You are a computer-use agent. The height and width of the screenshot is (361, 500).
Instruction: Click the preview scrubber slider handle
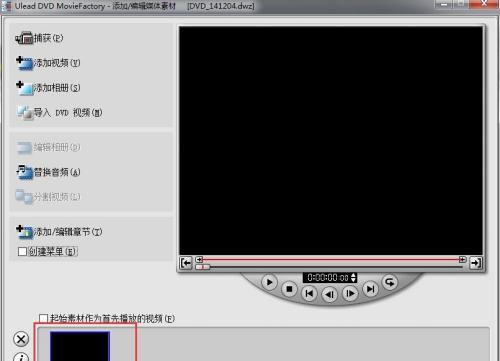tap(203, 267)
